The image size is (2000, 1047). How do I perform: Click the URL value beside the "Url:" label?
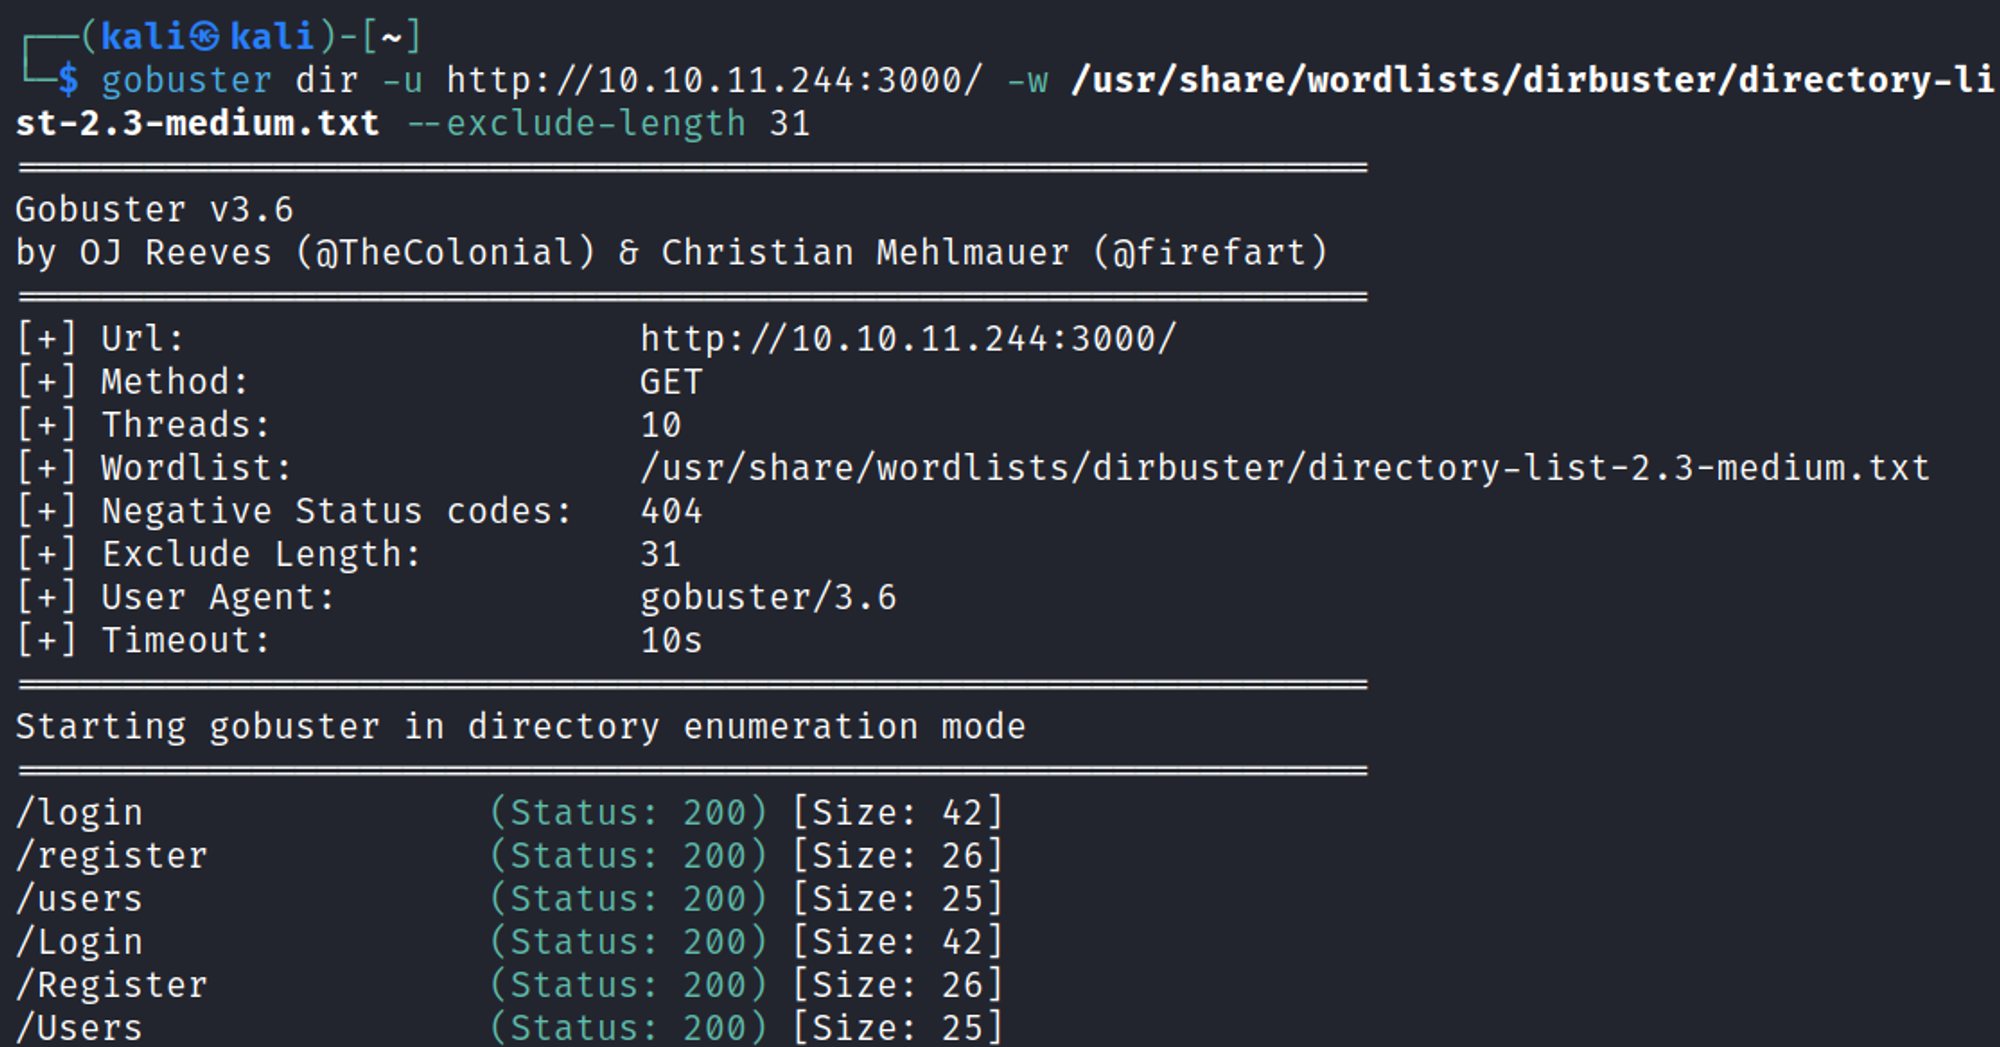point(907,339)
